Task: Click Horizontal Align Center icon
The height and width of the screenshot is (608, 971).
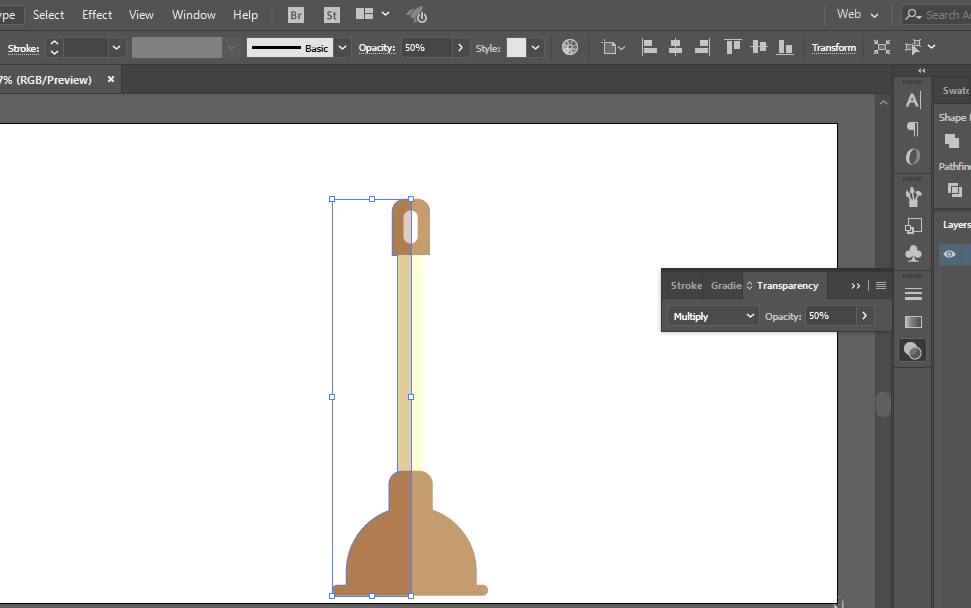Action: point(675,47)
